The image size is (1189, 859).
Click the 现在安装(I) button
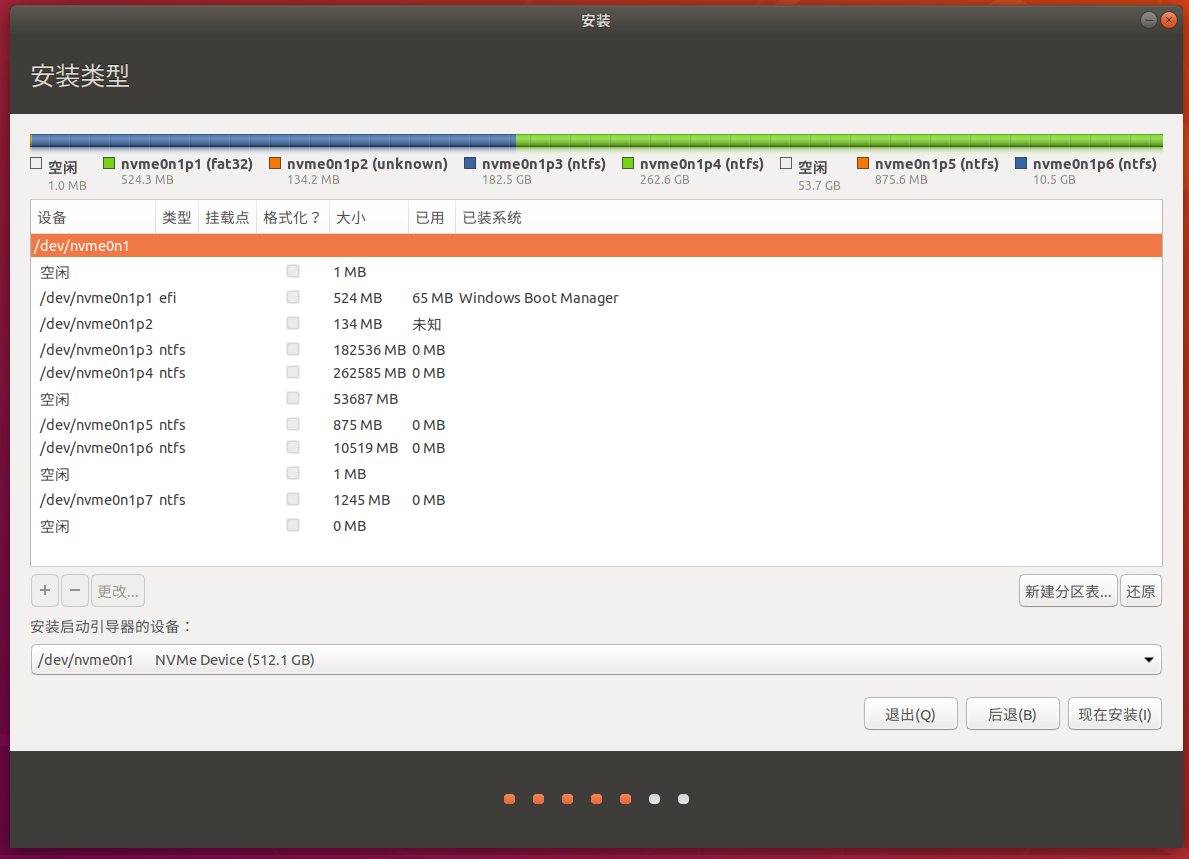pyautogui.click(x=1114, y=714)
